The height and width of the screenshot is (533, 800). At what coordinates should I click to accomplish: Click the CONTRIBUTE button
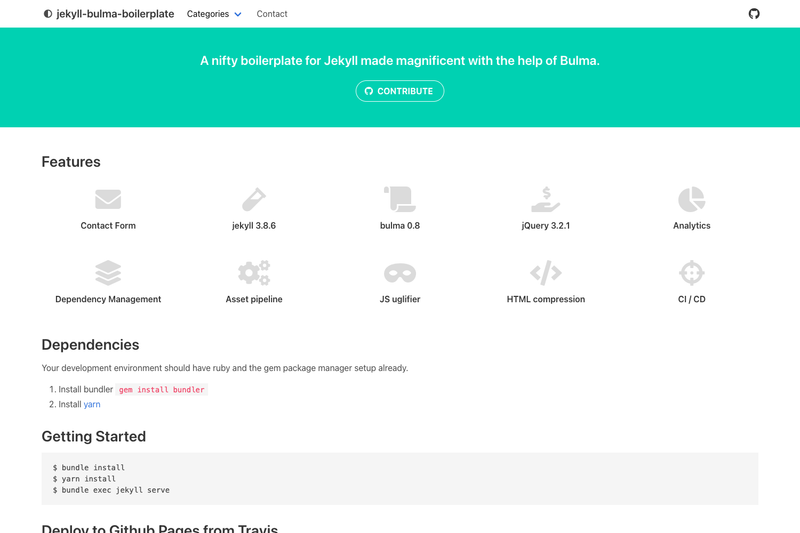[x=399, y=91]
